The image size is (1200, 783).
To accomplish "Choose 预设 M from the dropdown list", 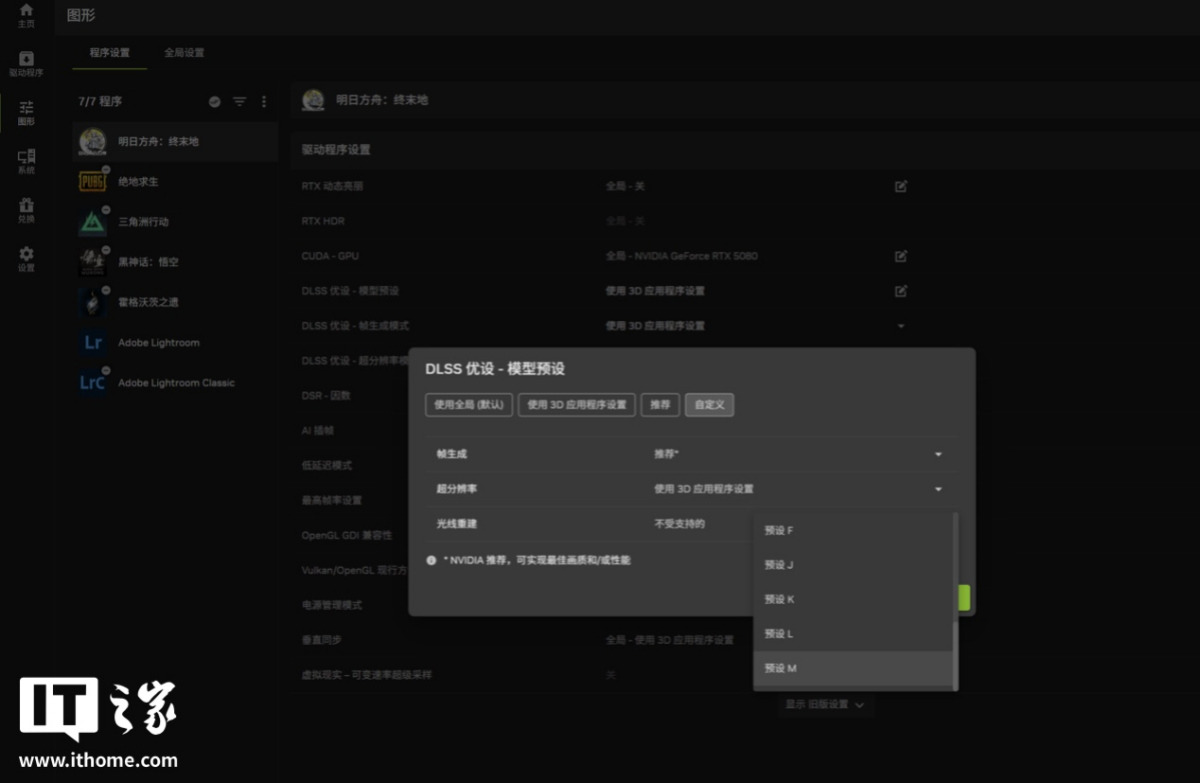I will 853,668.
